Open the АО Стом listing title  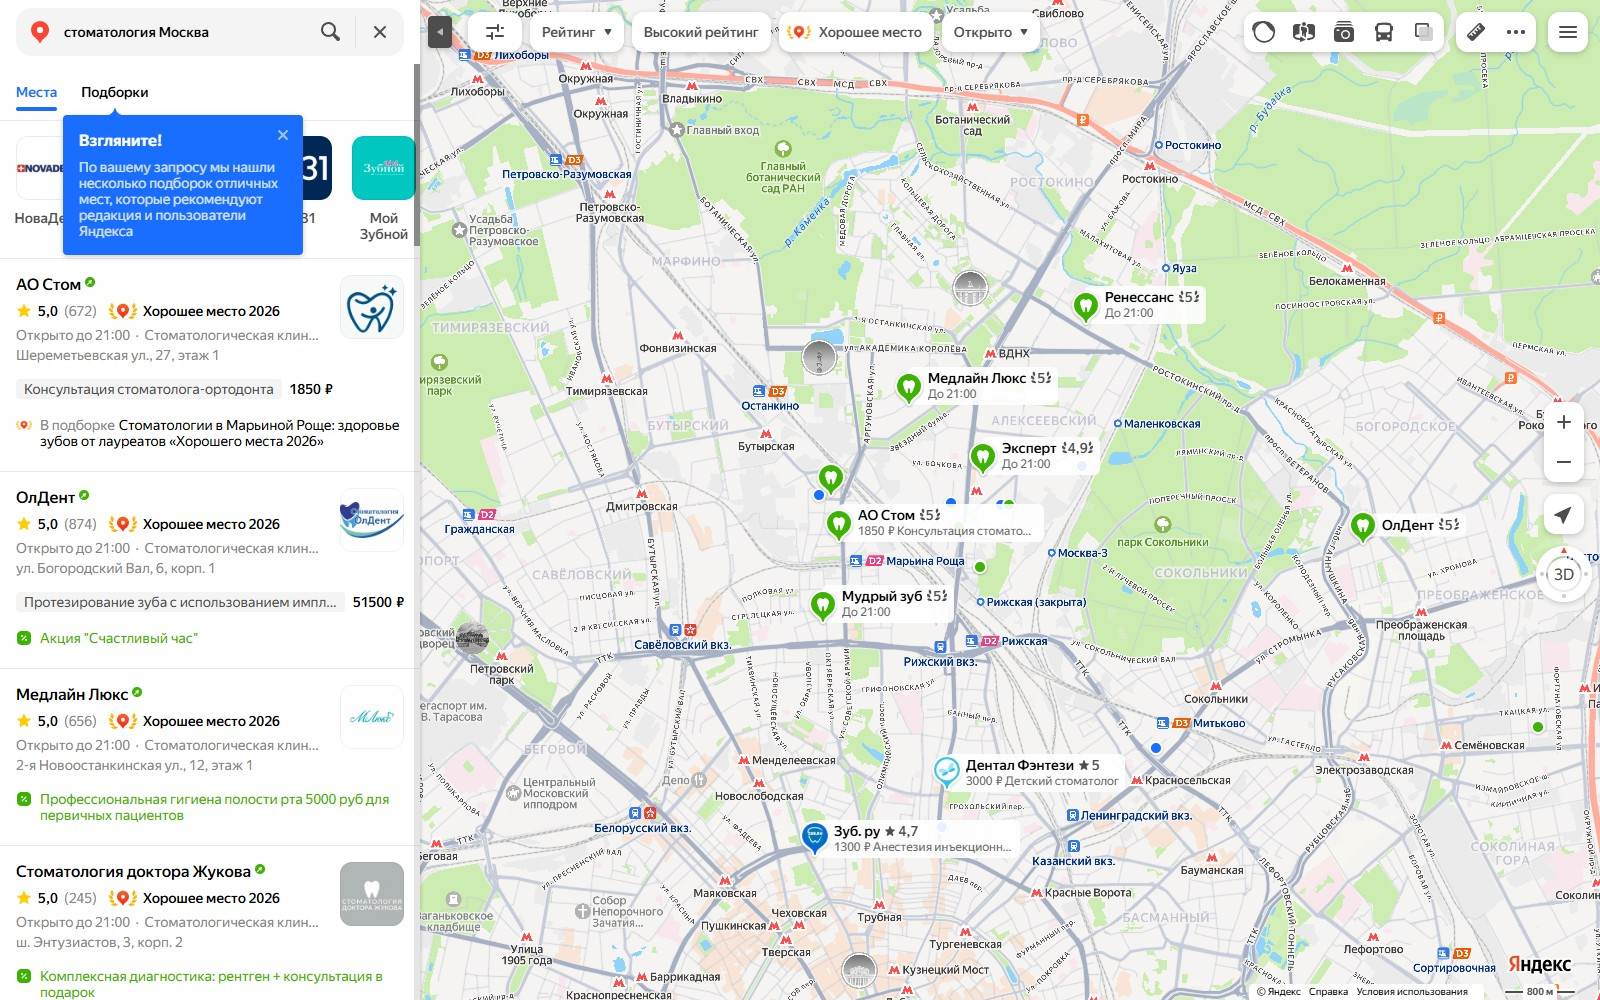48,284
